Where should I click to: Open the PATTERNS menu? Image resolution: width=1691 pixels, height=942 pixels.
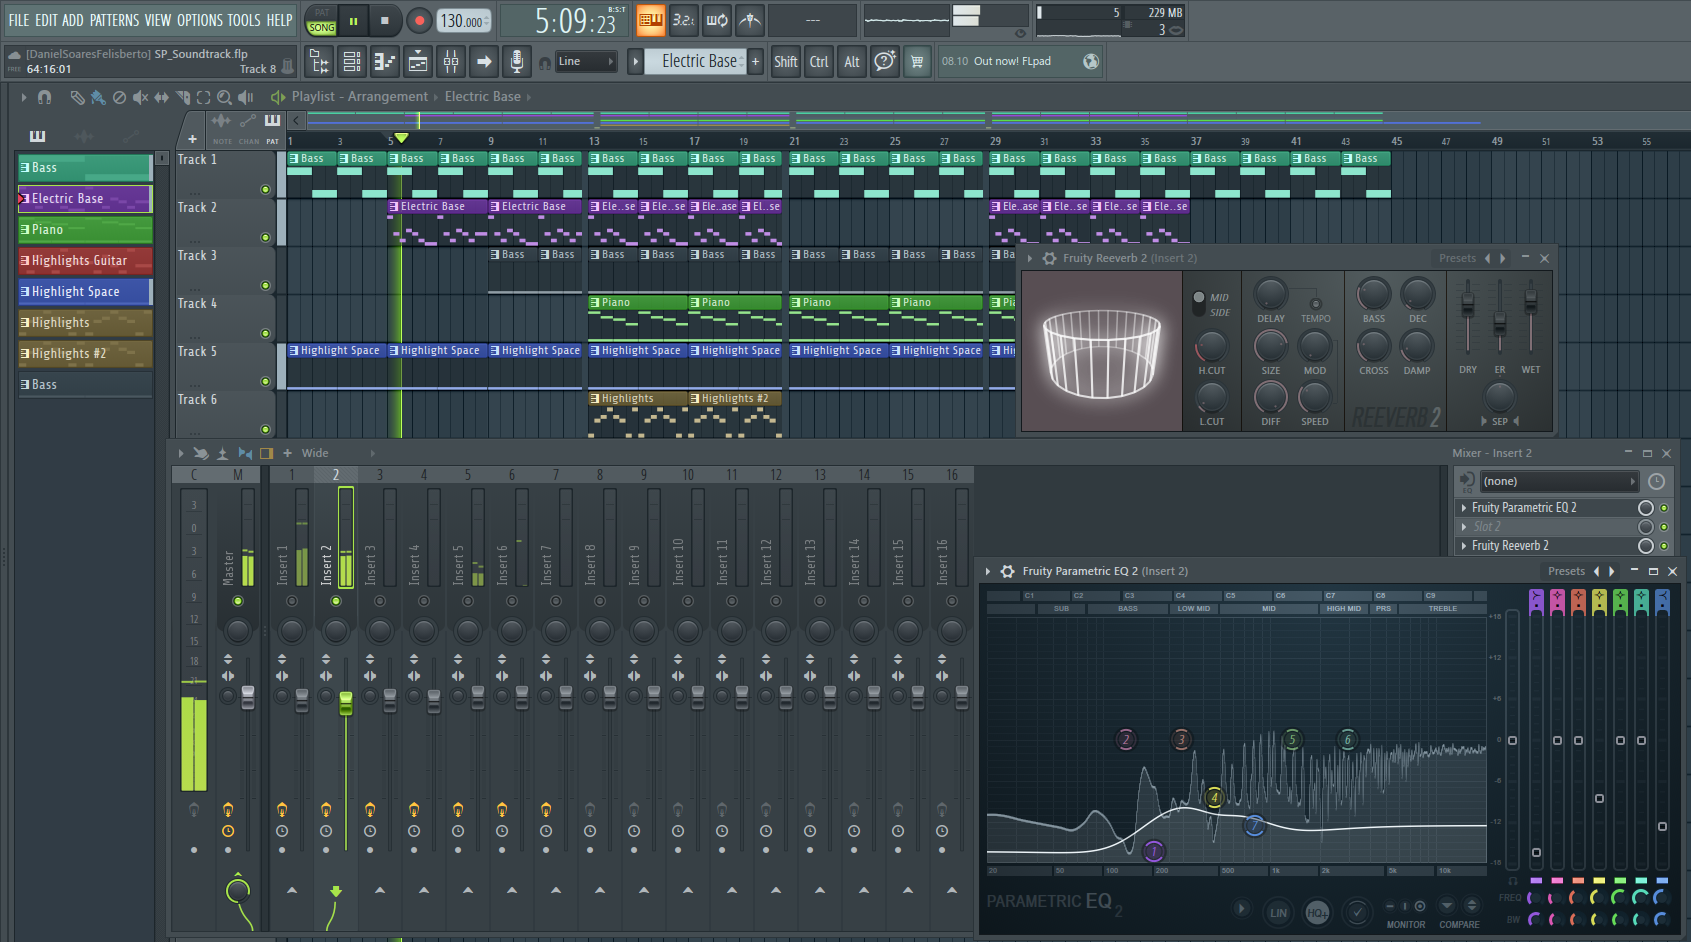[x=114, y=20]
